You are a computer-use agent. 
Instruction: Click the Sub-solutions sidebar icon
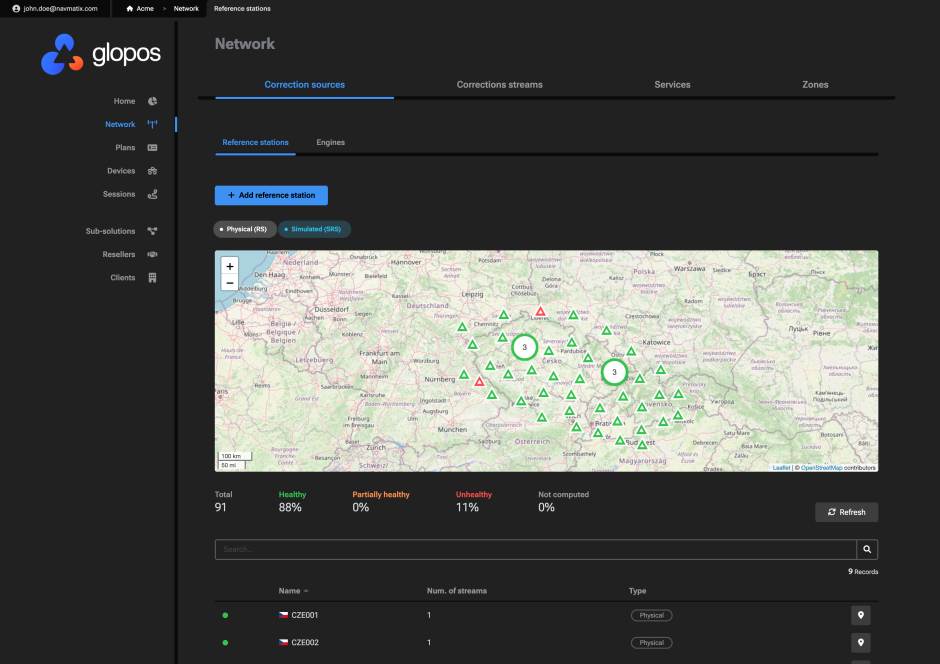(x=152, y=231)
